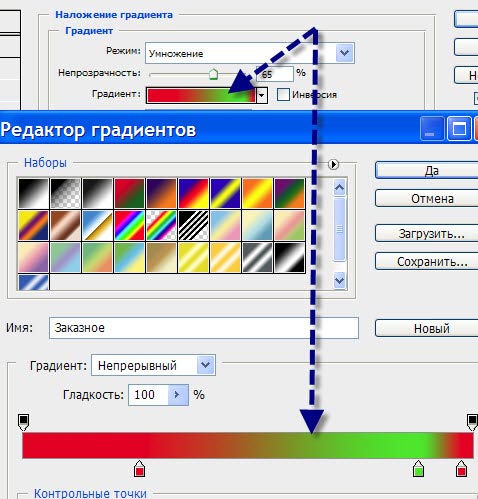This screenshot has height=499, width=478.
Task: Click the Гладкость value field 100
Action: click(148, 395)
